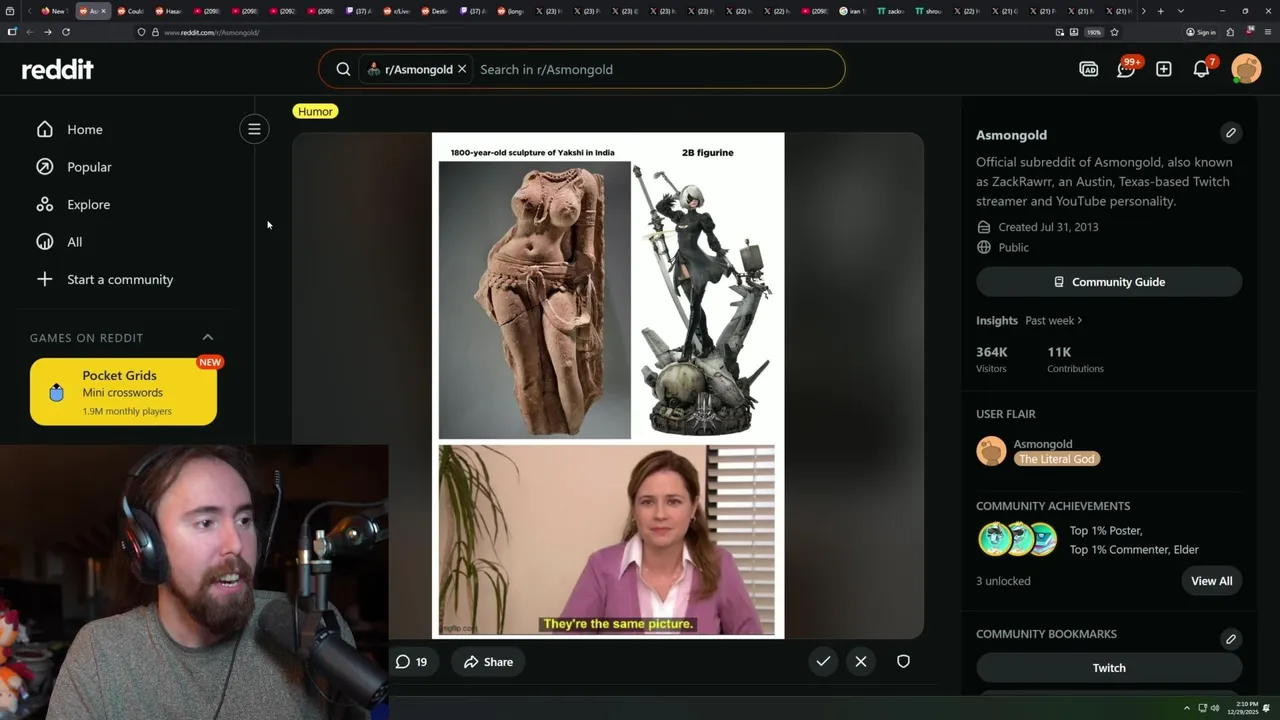
Task: Remove the r/Asmongold search filter chip
Action: (462, 69)
